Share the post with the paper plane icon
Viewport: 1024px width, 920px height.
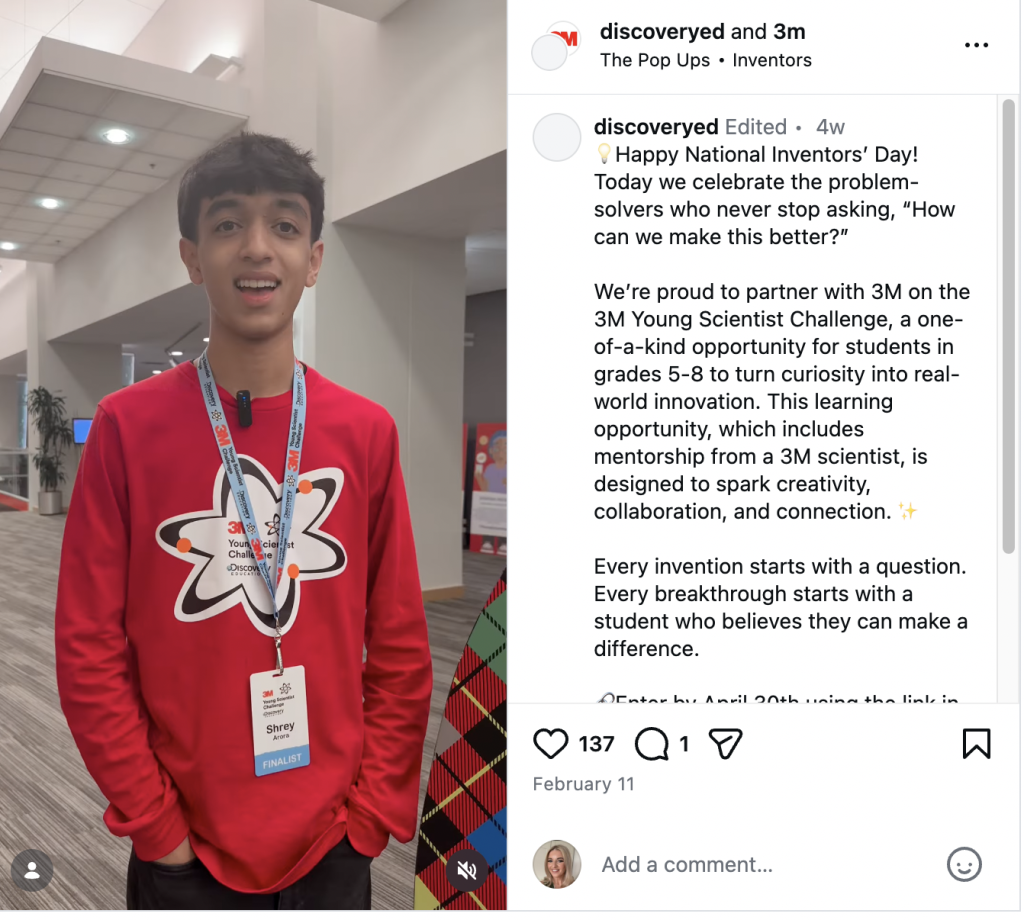coord(725,743)
